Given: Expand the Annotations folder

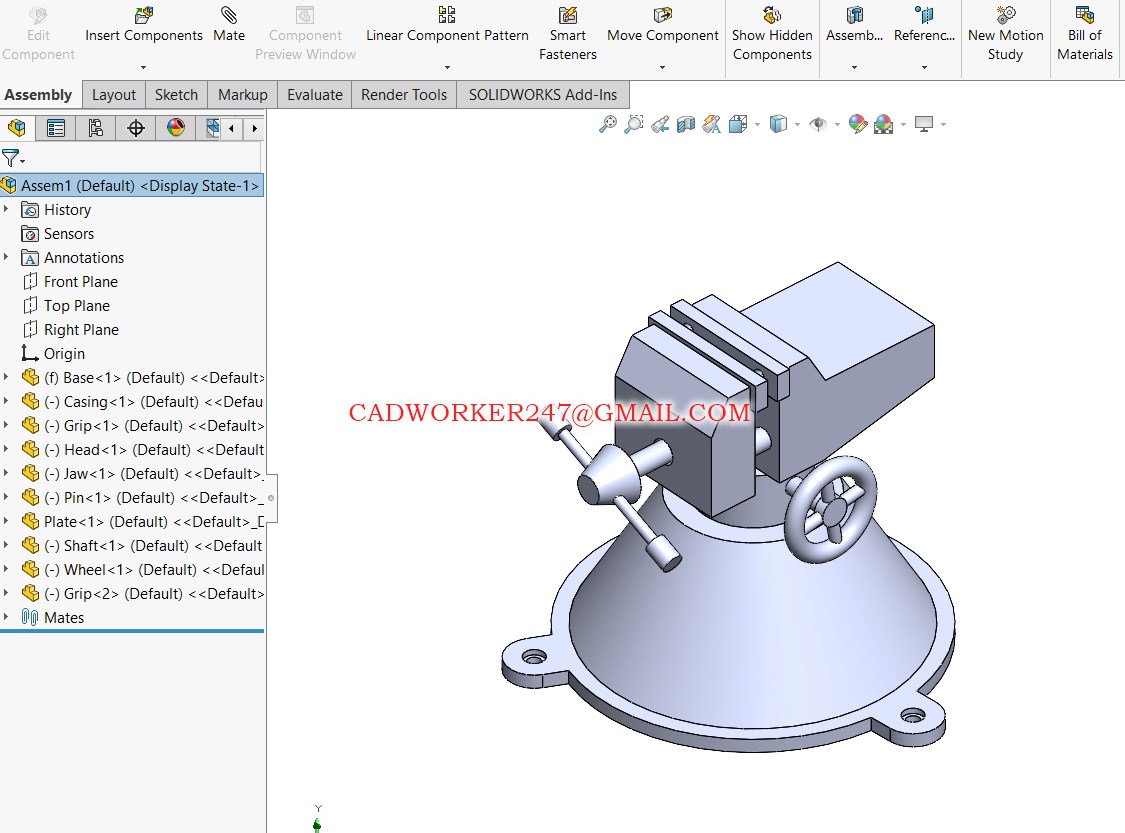Looking at the screenshot, I should pyautogui.click(x=6, y=257).
